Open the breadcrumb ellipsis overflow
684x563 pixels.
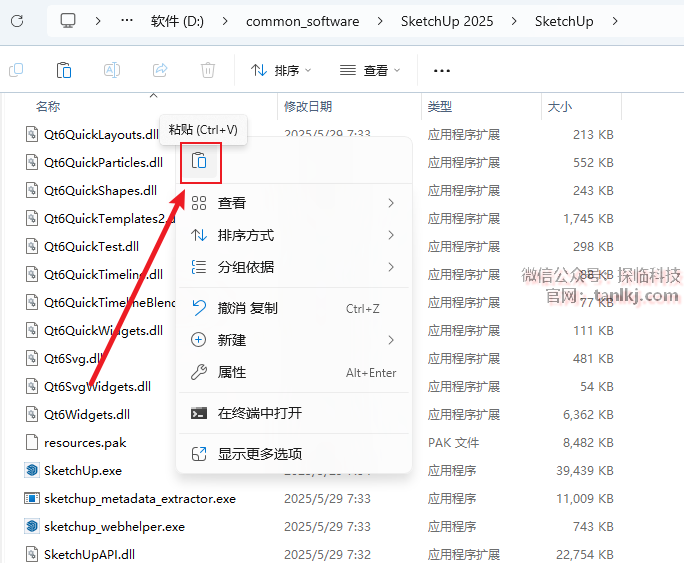pyautogui.click(x=127, y=20)
